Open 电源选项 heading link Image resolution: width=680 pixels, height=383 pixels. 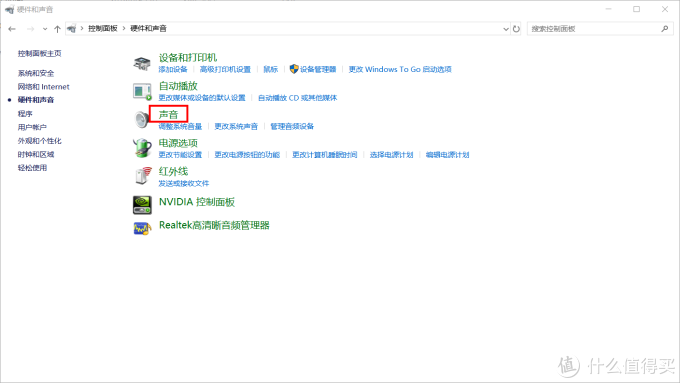pos(178,143)
